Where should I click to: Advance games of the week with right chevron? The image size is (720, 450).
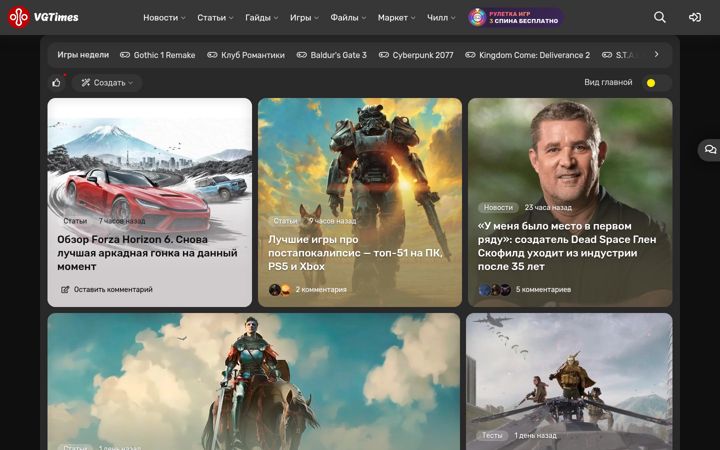click(x=656, y=54)
